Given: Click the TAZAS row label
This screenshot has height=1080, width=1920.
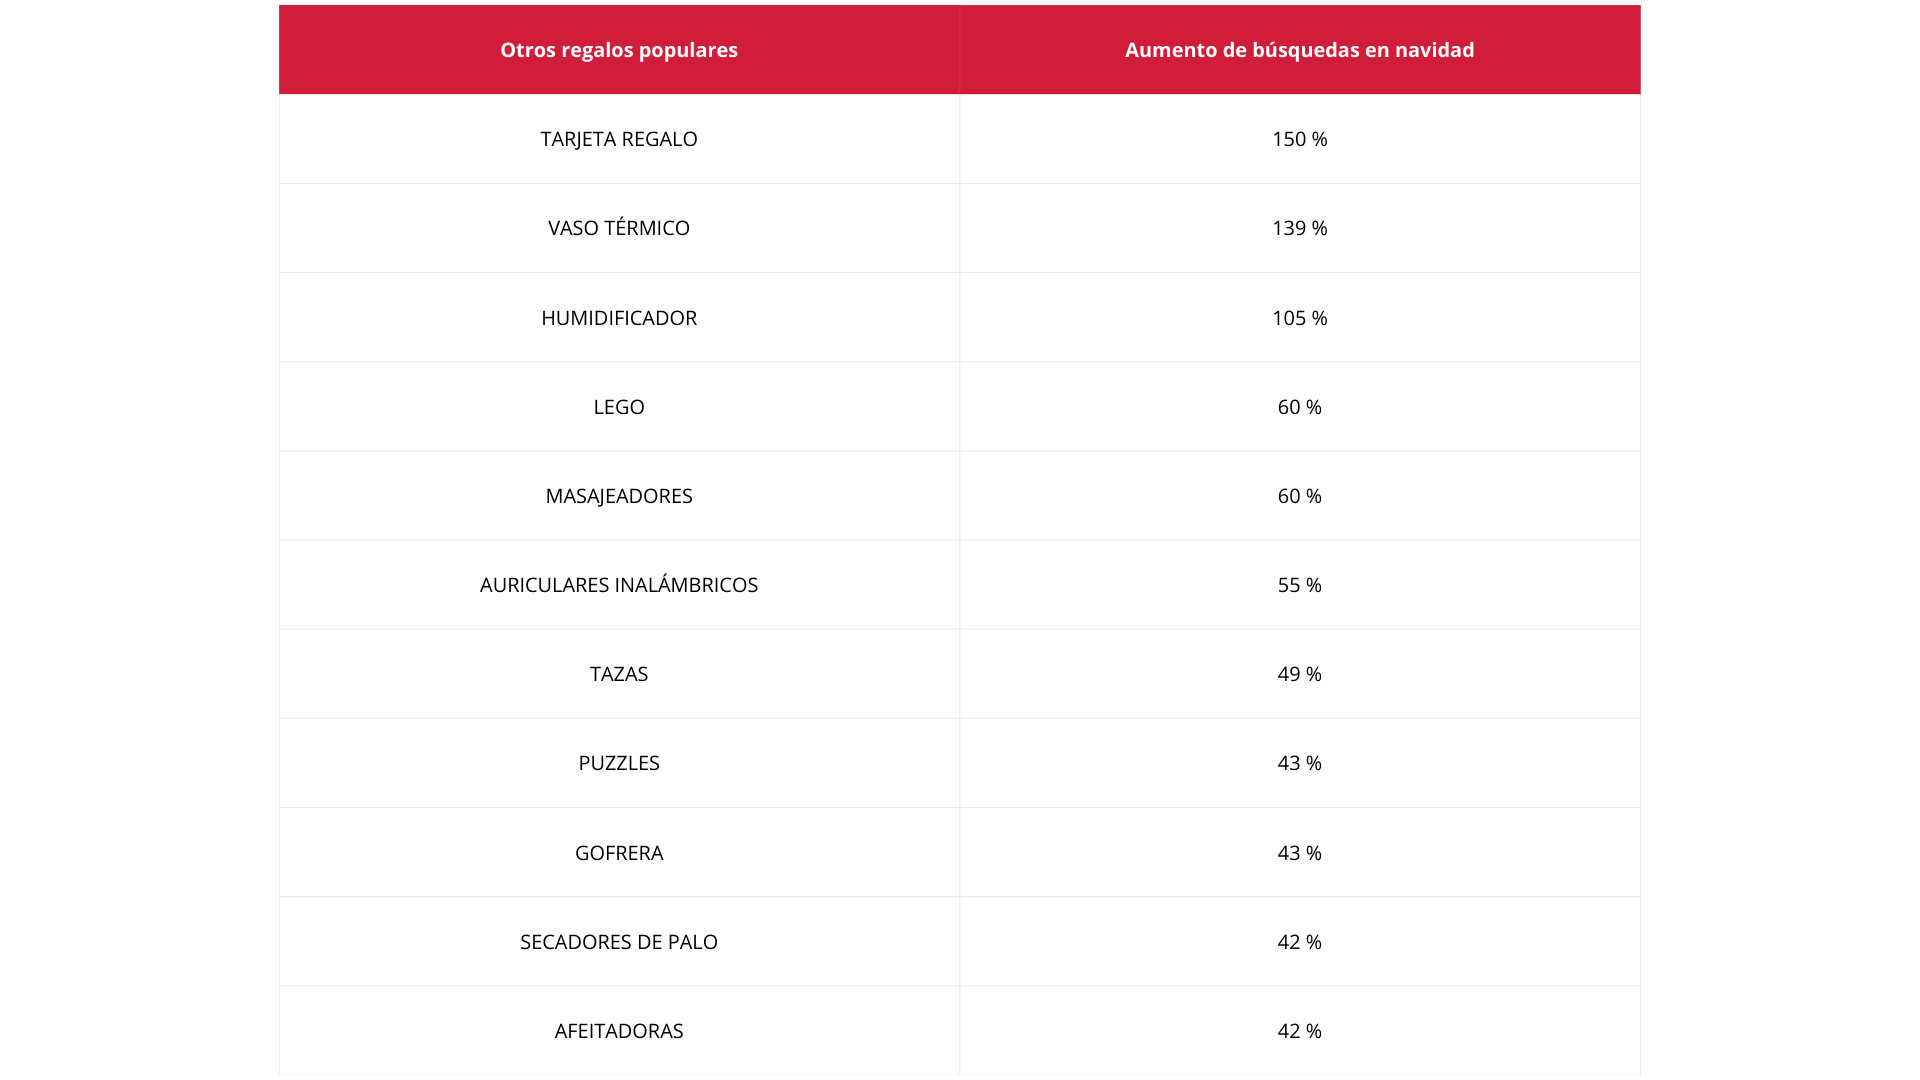Looking at the screenshot, I should point(619,674).
